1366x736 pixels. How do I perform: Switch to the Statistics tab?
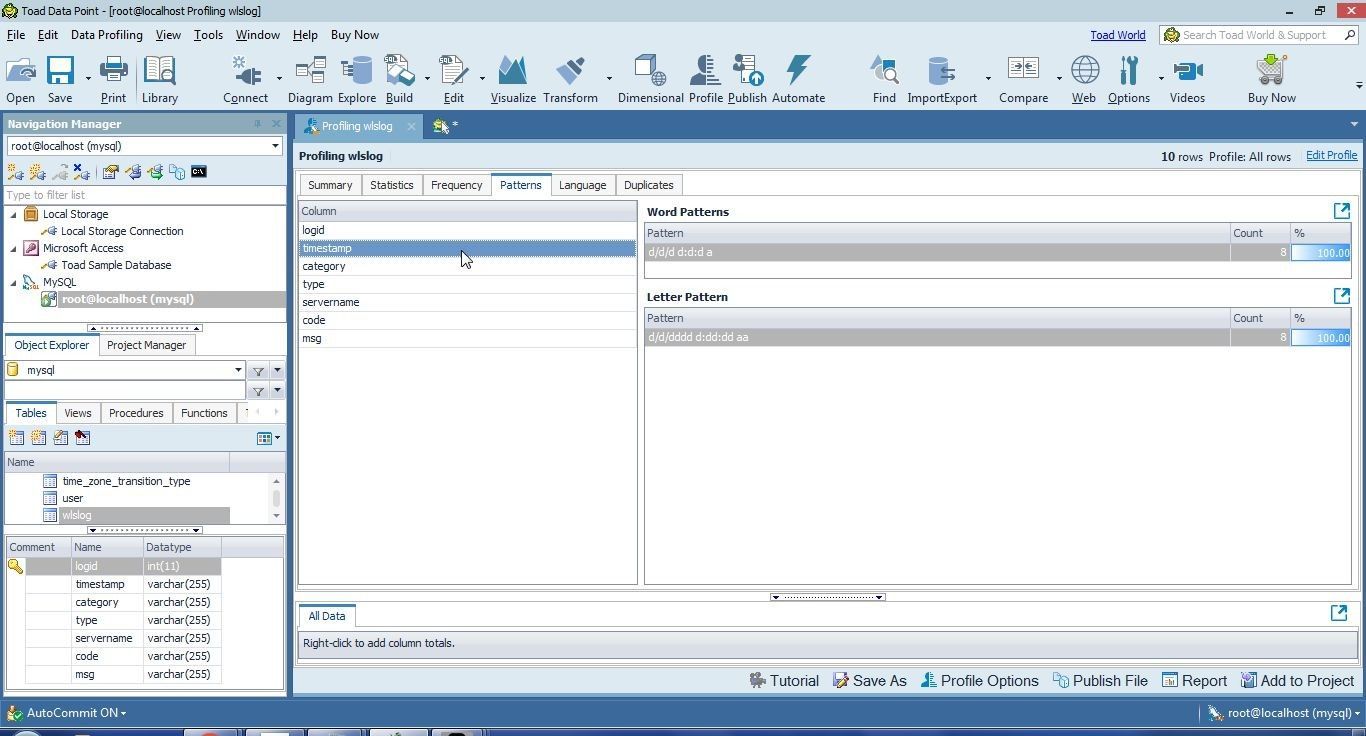pos(391,185)
